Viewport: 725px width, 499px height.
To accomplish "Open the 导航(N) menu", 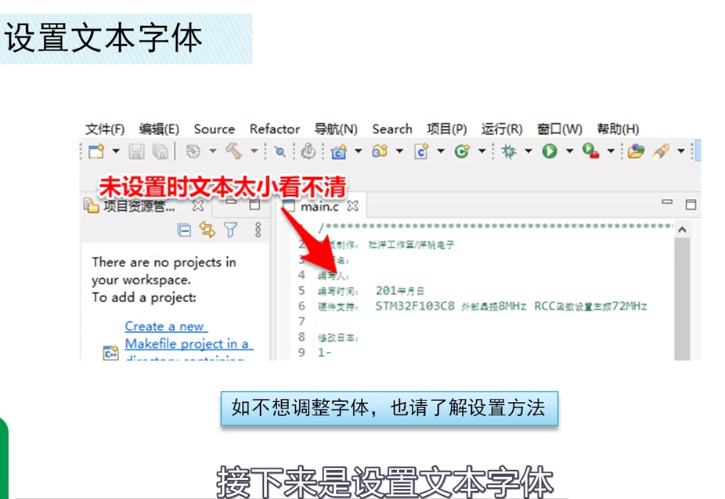I will coord(336,129).
